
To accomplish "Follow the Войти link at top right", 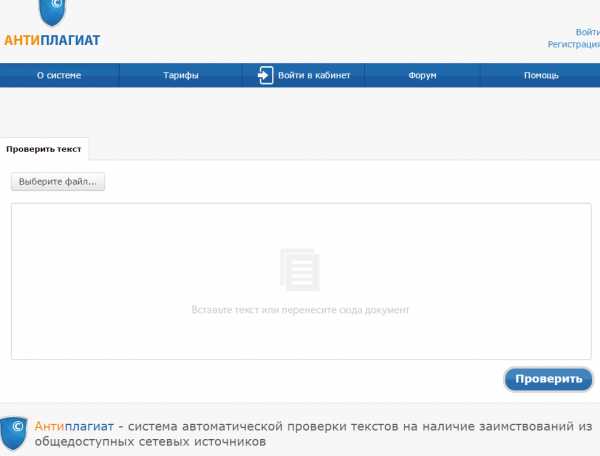I will click(x=588, y=32).
